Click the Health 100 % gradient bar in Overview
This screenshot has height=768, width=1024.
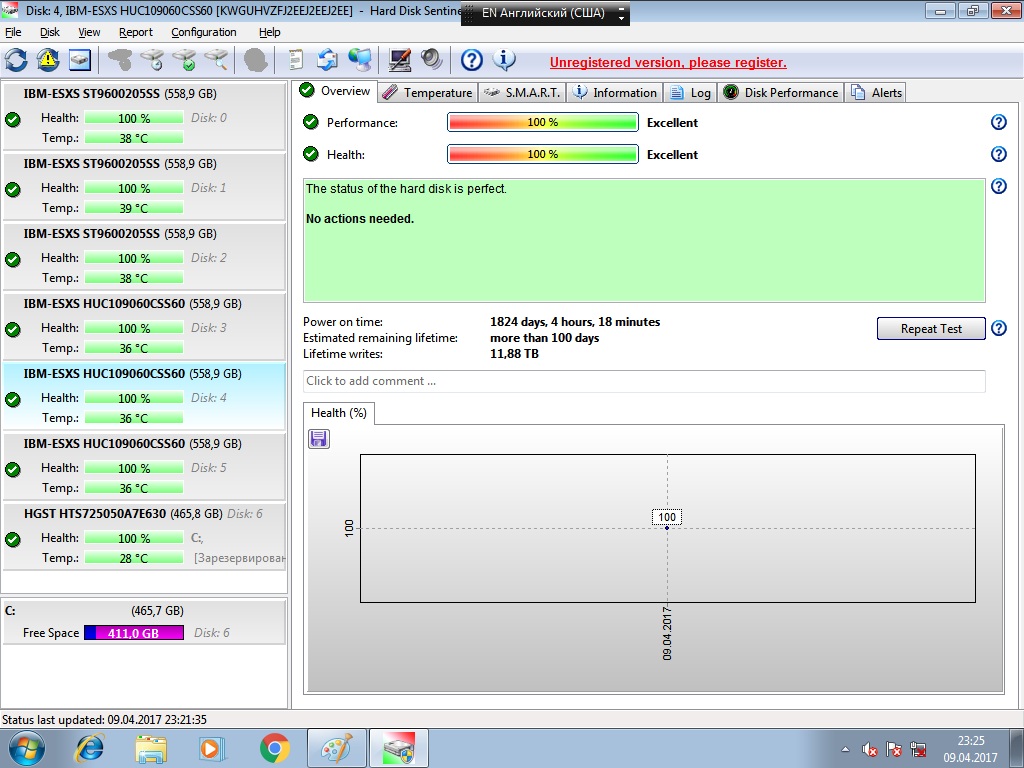[x=543, y=154]
